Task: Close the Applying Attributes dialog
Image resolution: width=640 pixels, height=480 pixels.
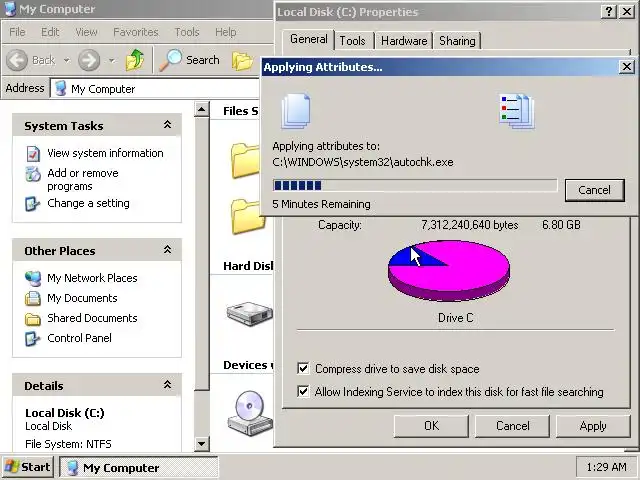Action: tap(627, 67)
